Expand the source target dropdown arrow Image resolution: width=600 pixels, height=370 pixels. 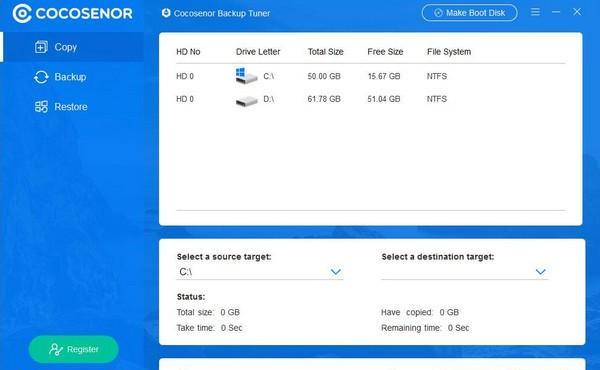pos(335,272)
